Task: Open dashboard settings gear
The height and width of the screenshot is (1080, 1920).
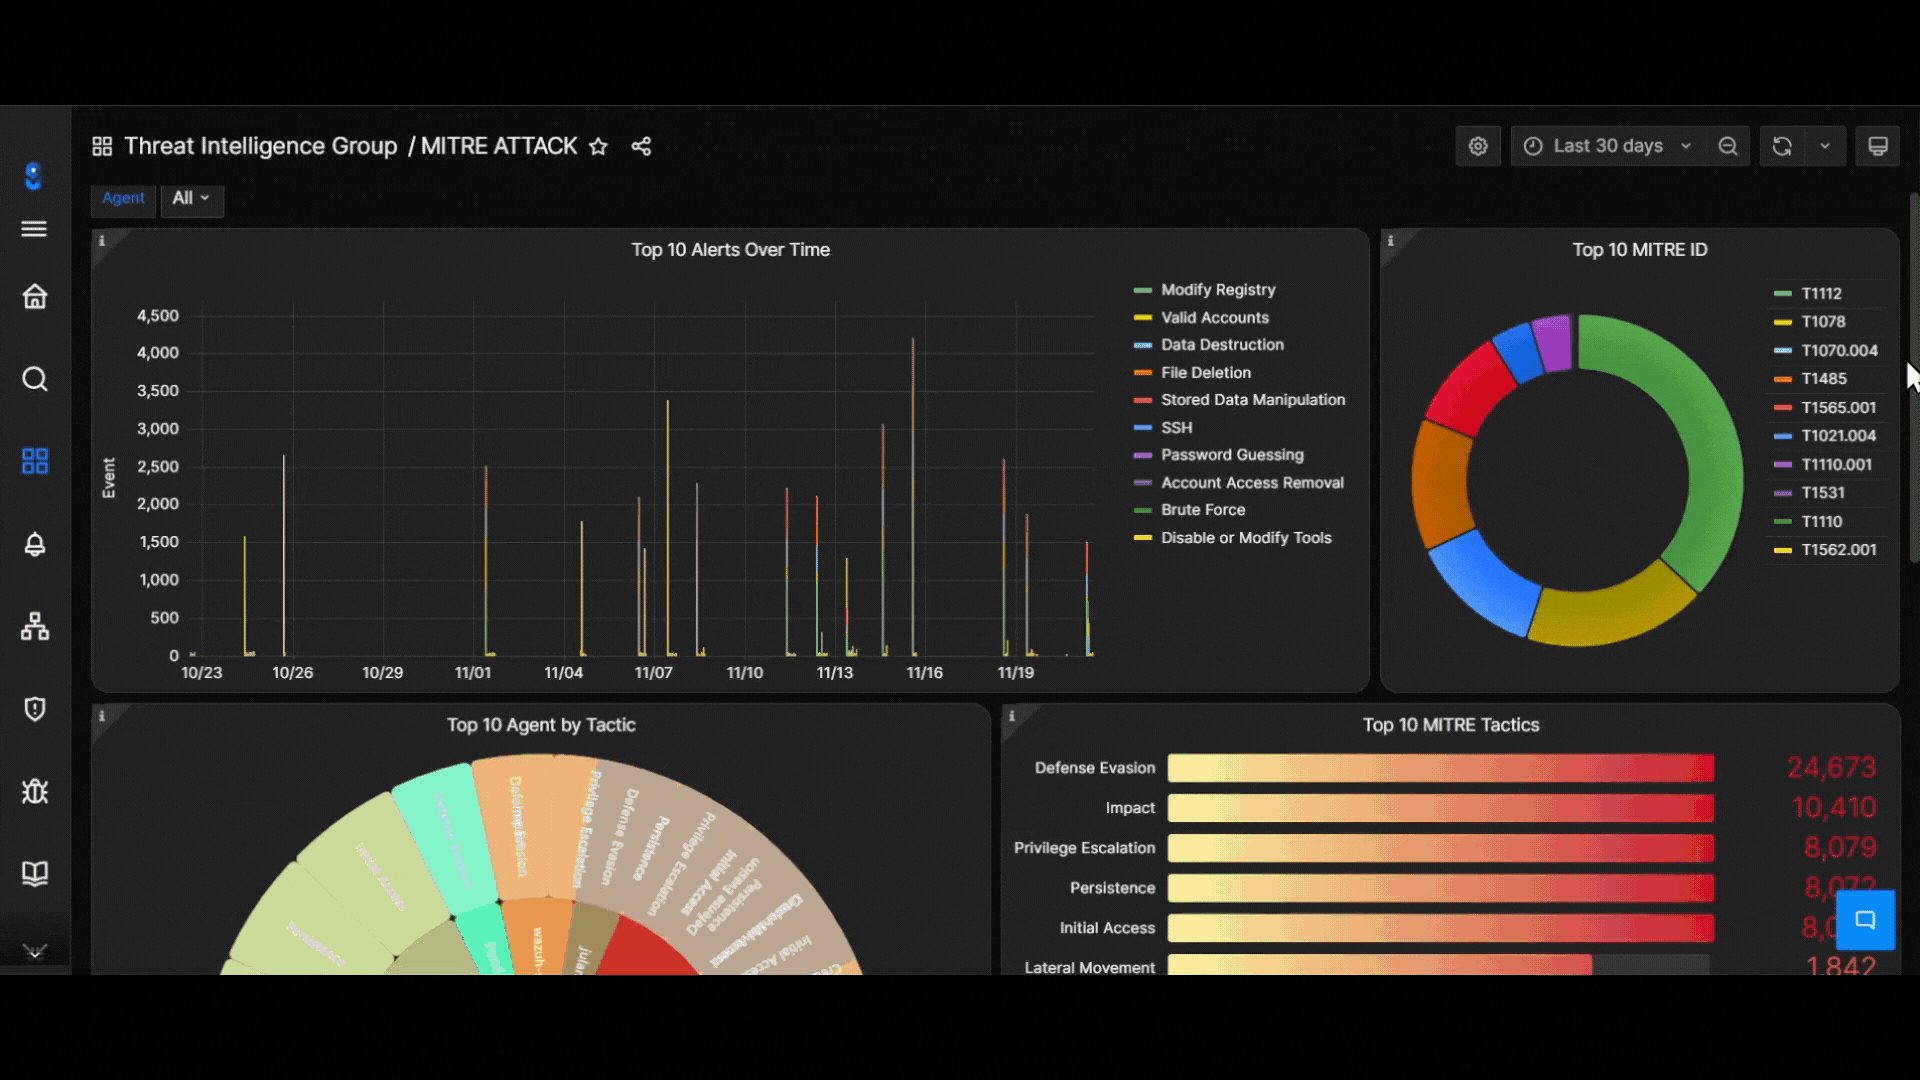Action: pyautogui.click(x=1478, y=146)
